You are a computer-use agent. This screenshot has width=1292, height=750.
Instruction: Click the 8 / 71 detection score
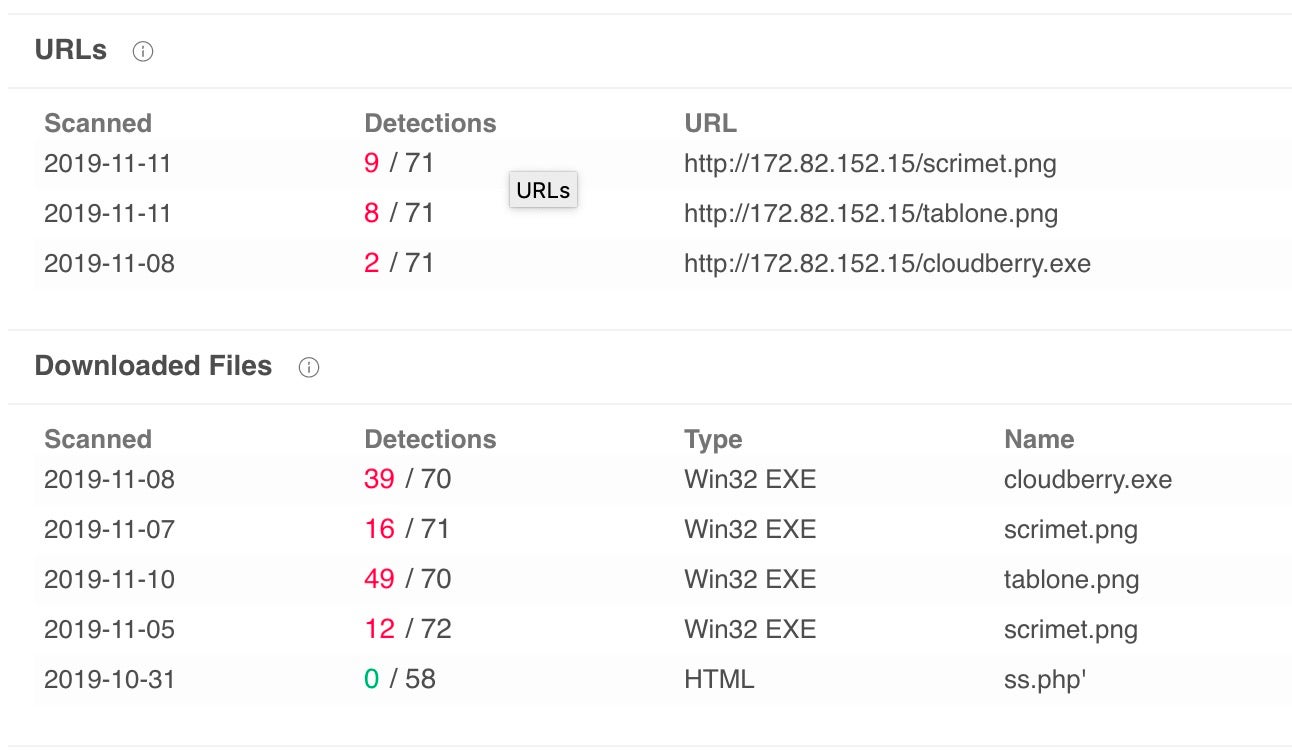tap(399, 213)
